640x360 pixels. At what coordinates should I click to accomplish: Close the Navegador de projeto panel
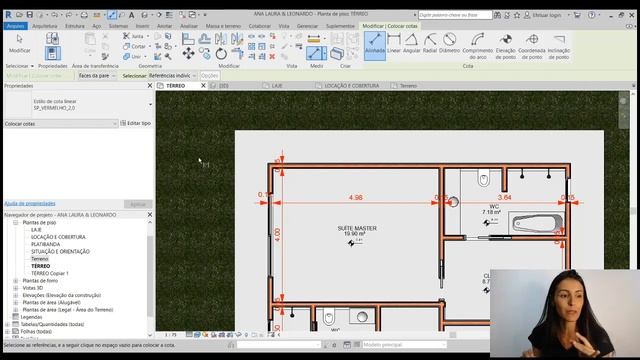(149, 214)
